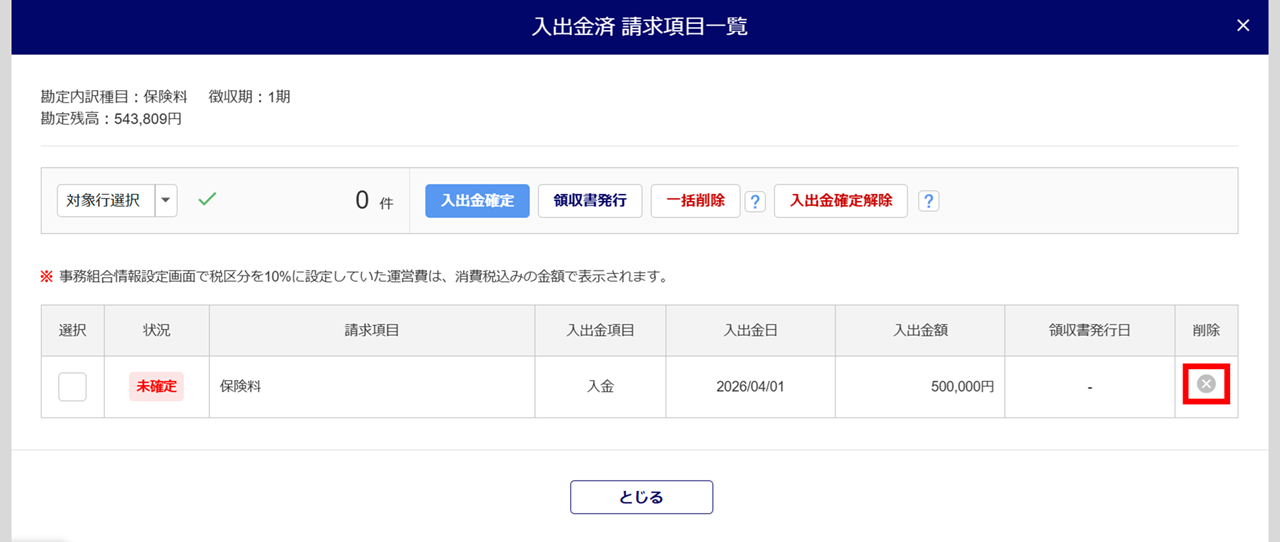Viewport: 1280px width, 542px height.
Task: Click the 領収書発行 button
Action: click(x=590, y=200)
